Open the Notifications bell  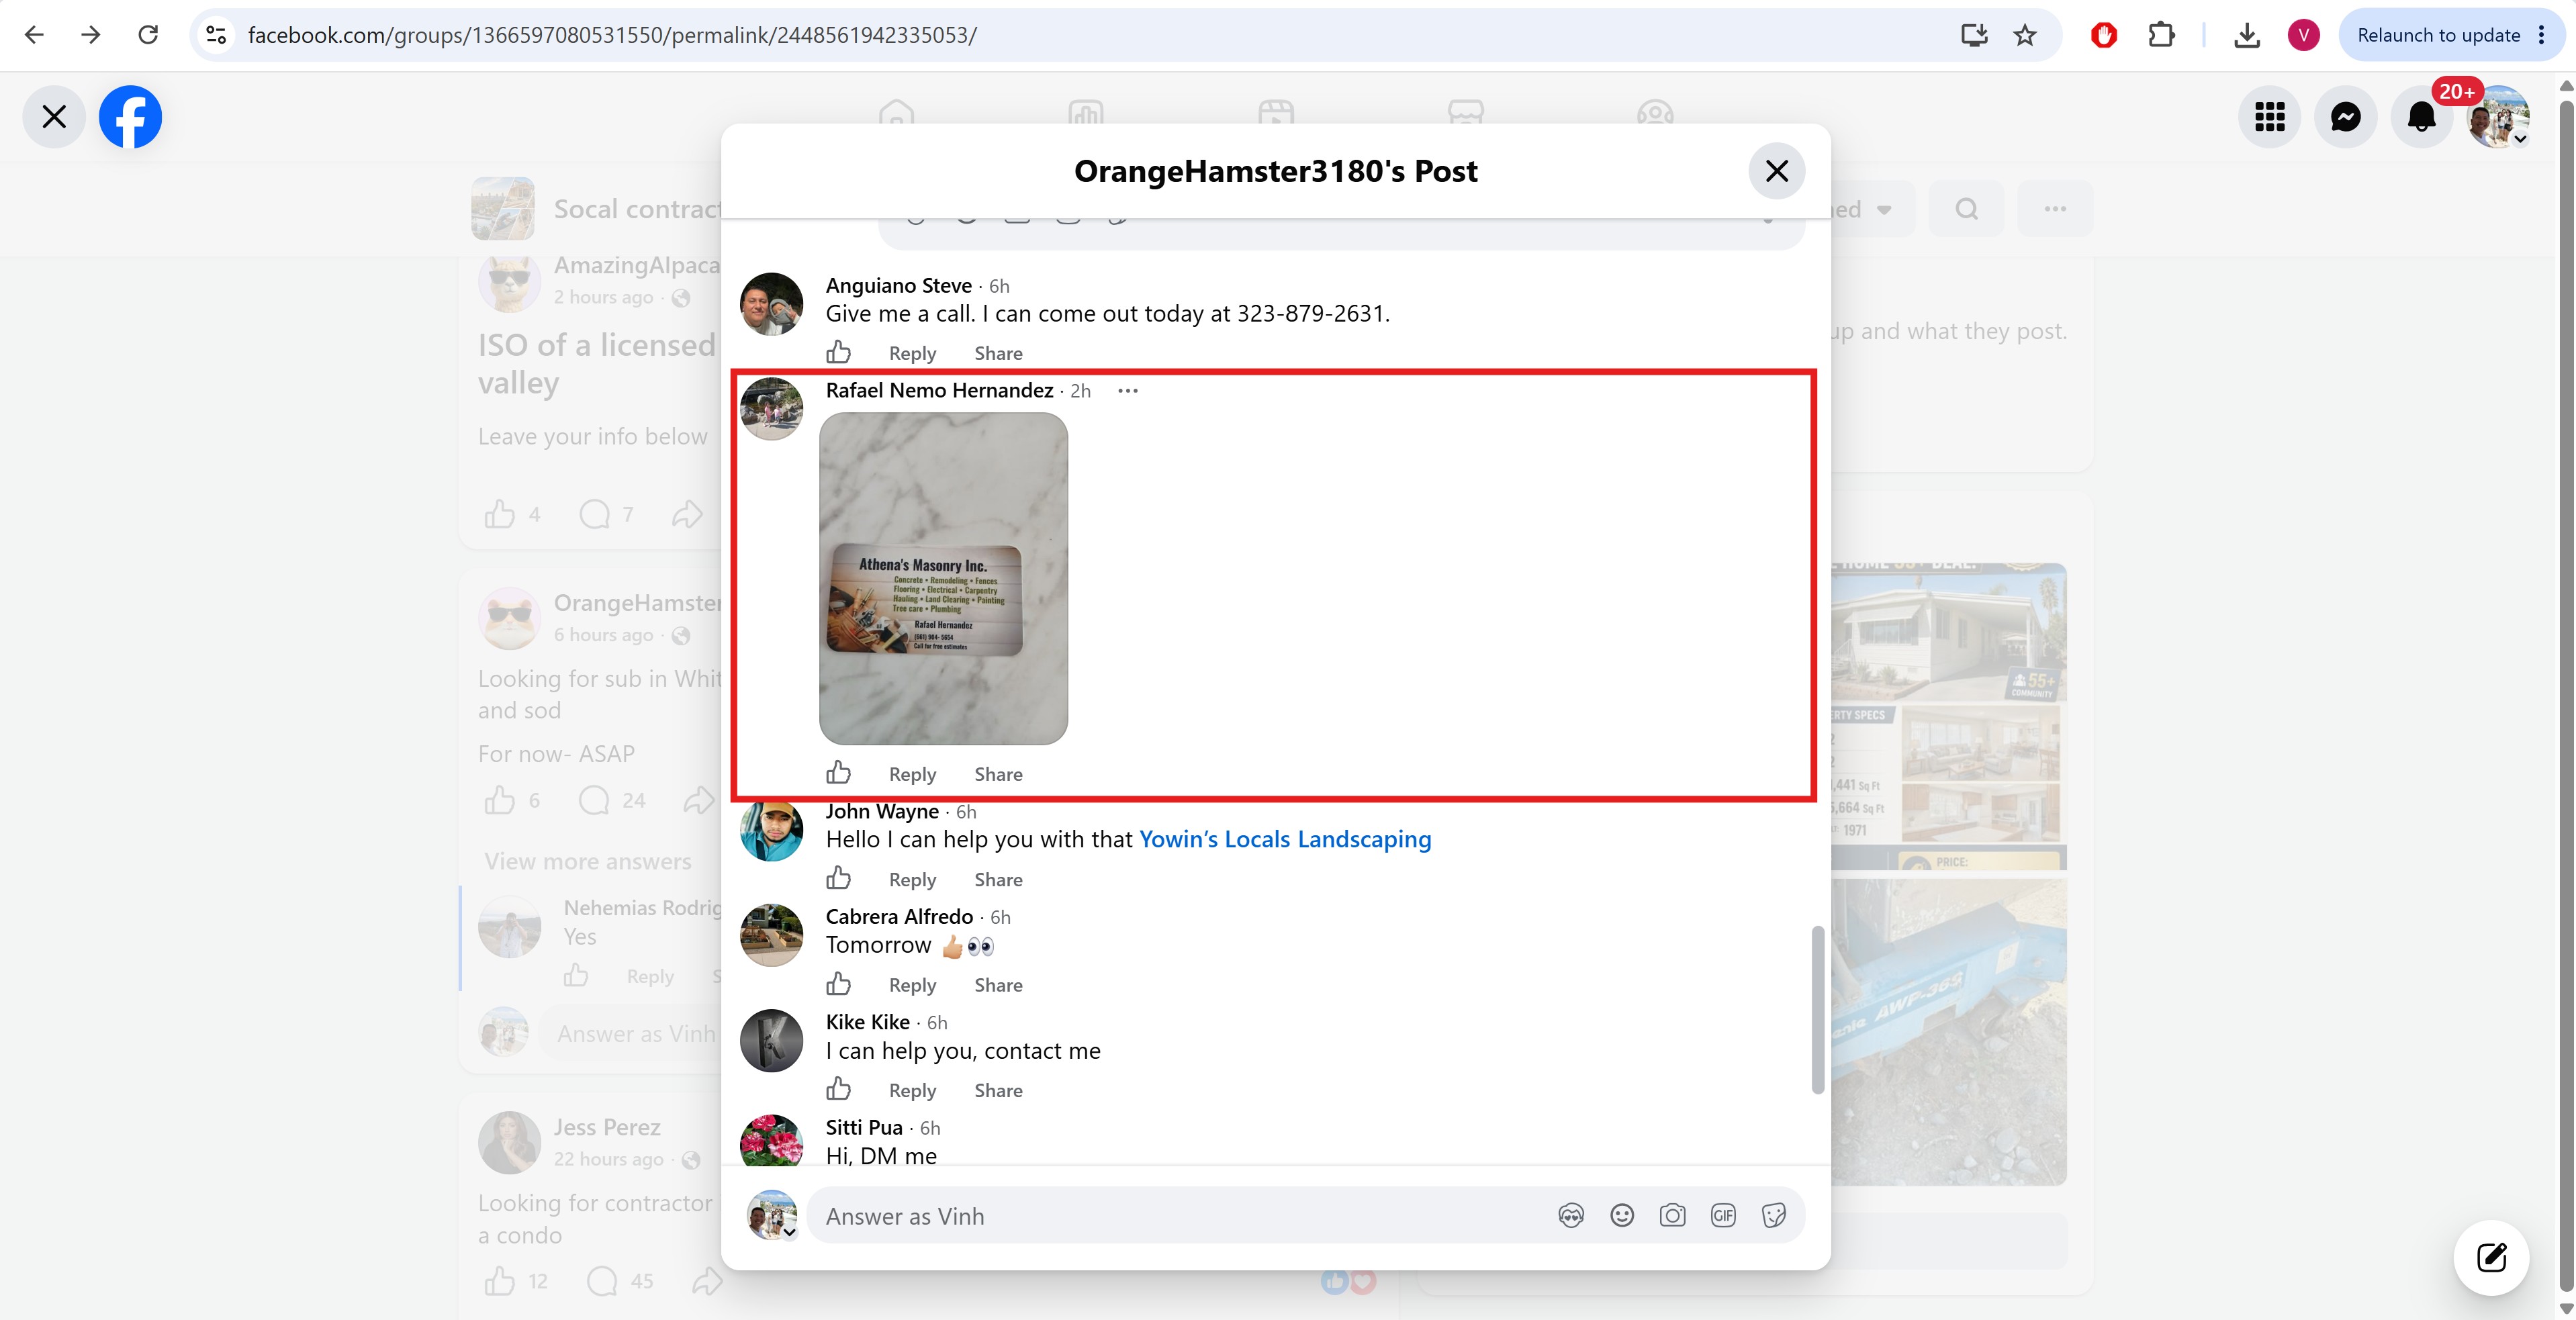pyautogui.click(x=2422, y=117)
